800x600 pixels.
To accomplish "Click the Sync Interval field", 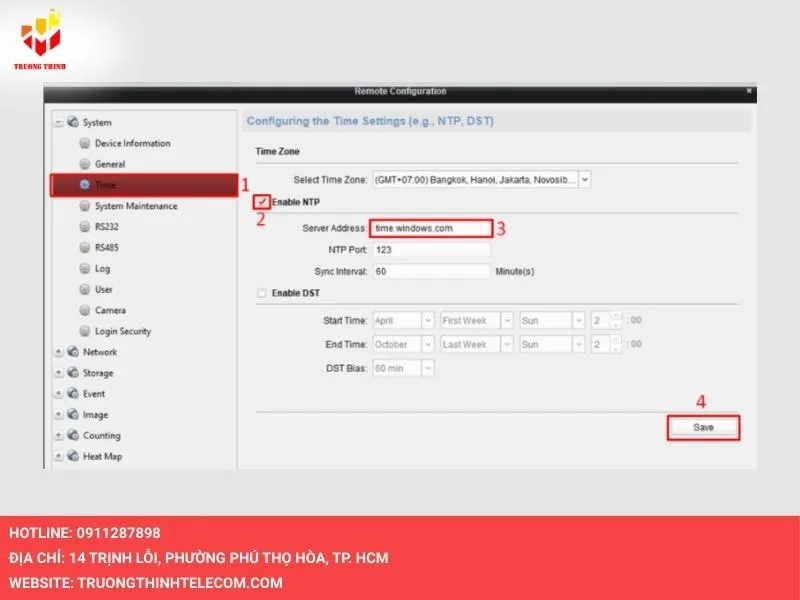I will point(431,271).
